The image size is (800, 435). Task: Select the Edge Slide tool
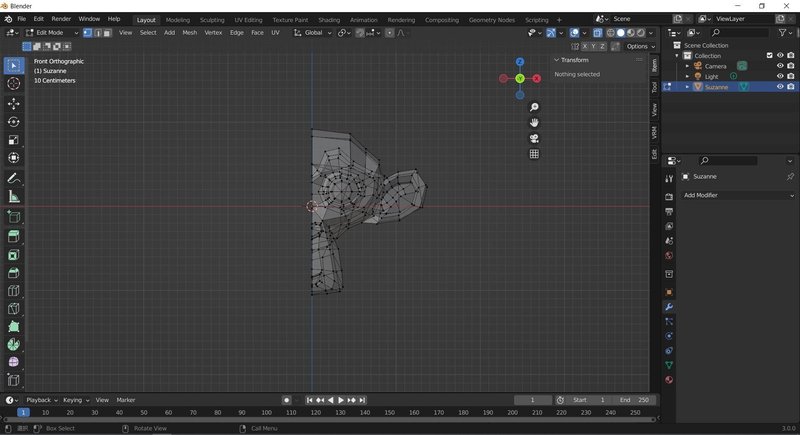(x=14, y=380)
